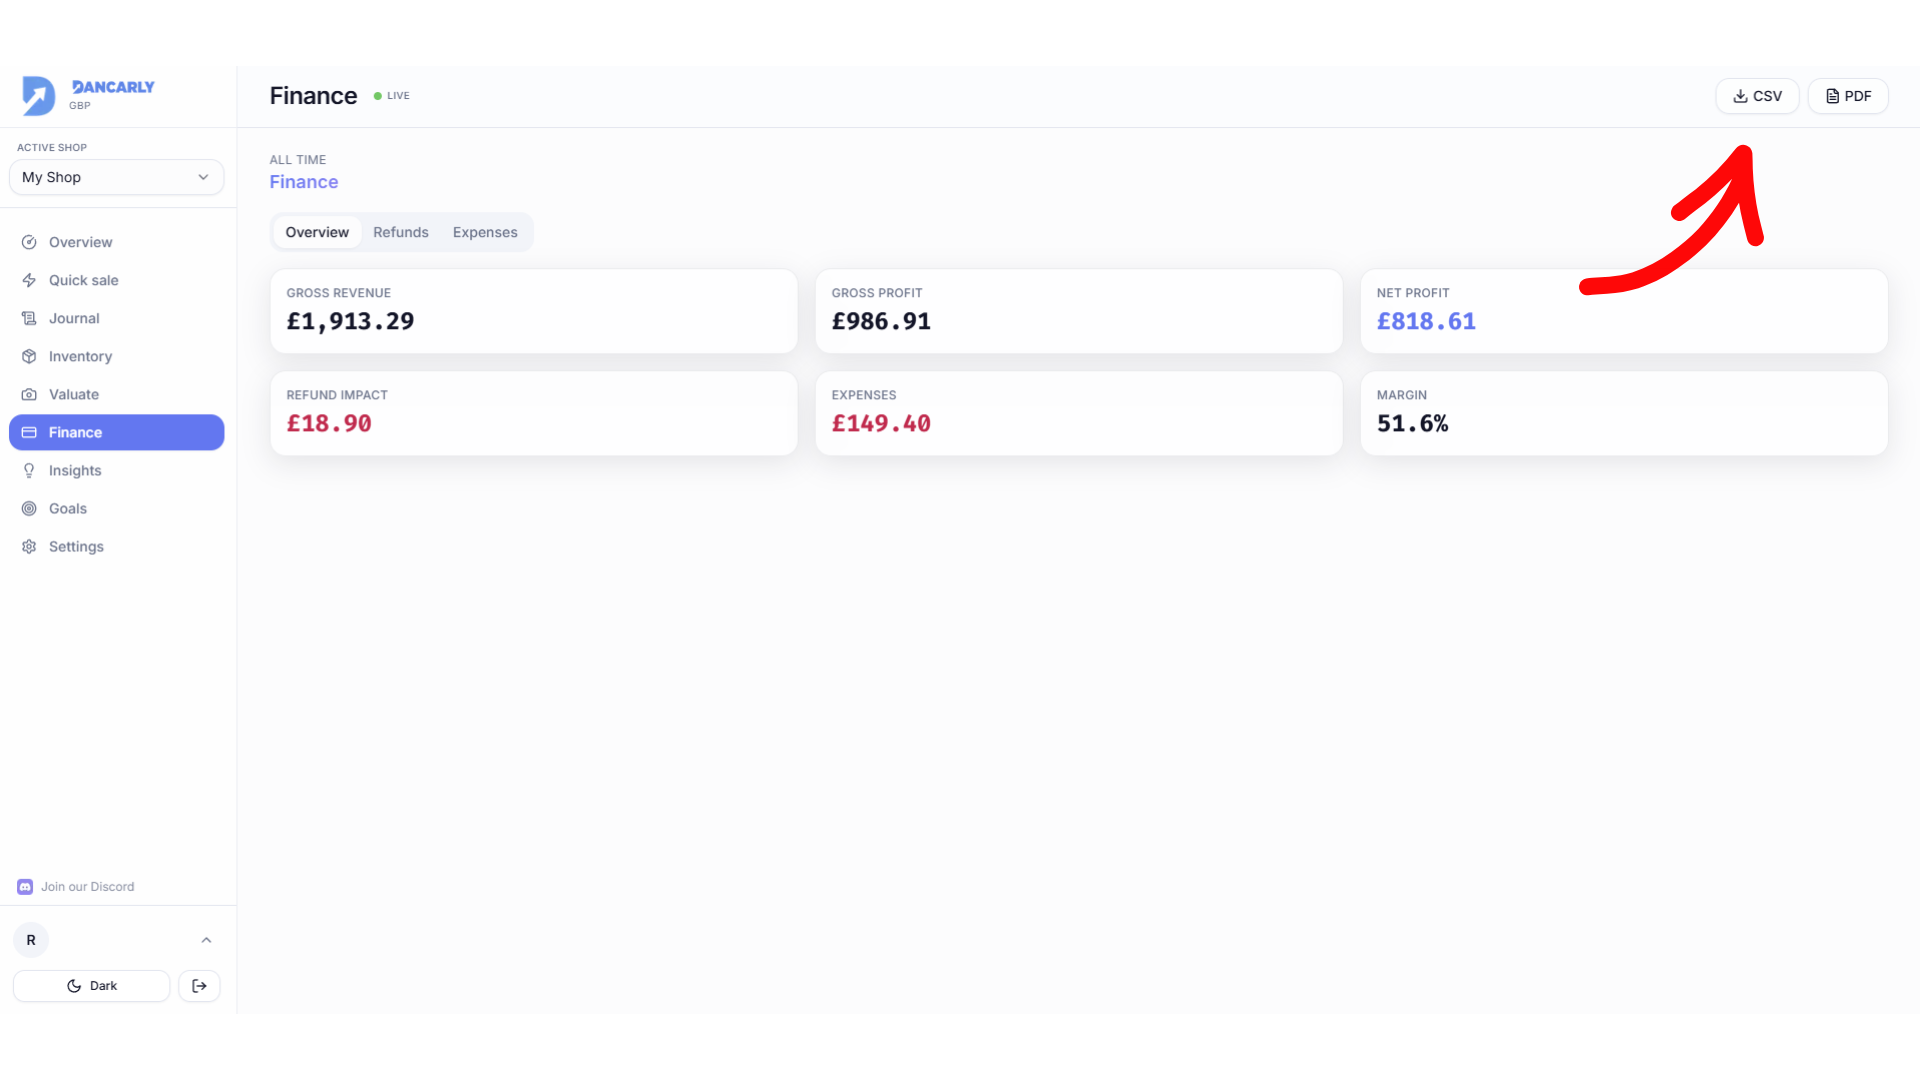Click the Finance card icon in sidebar
This screenshot has width=1920, height=1080.
coord(29,432)
